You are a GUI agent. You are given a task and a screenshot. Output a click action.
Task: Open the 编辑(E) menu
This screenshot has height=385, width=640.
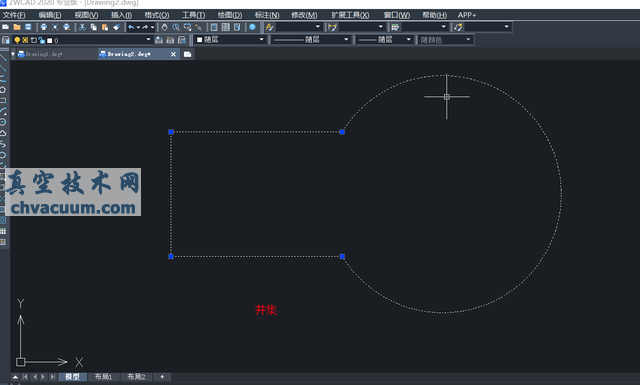click(50, 15)
